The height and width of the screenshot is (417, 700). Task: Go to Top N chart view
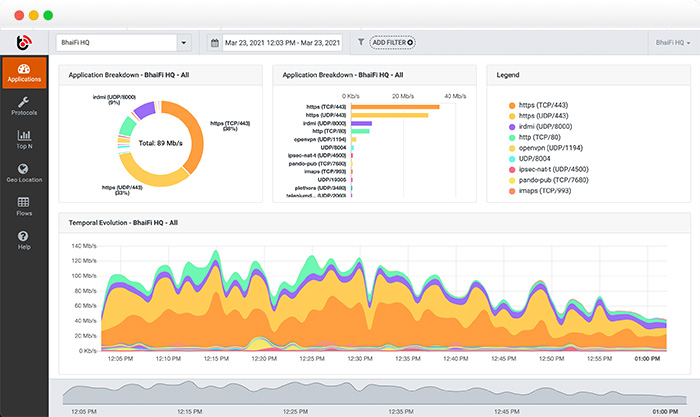pyautogui.click(x=22, y=140)
